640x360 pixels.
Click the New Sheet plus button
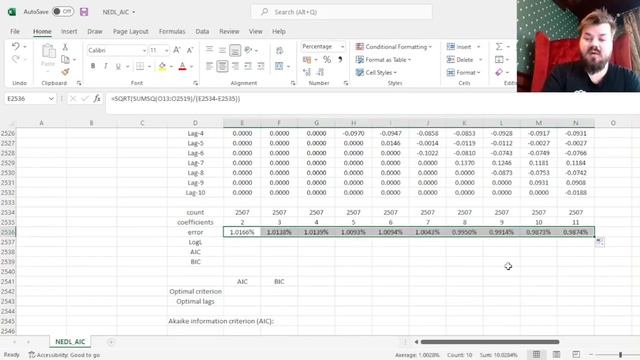[x=111, y=342]
